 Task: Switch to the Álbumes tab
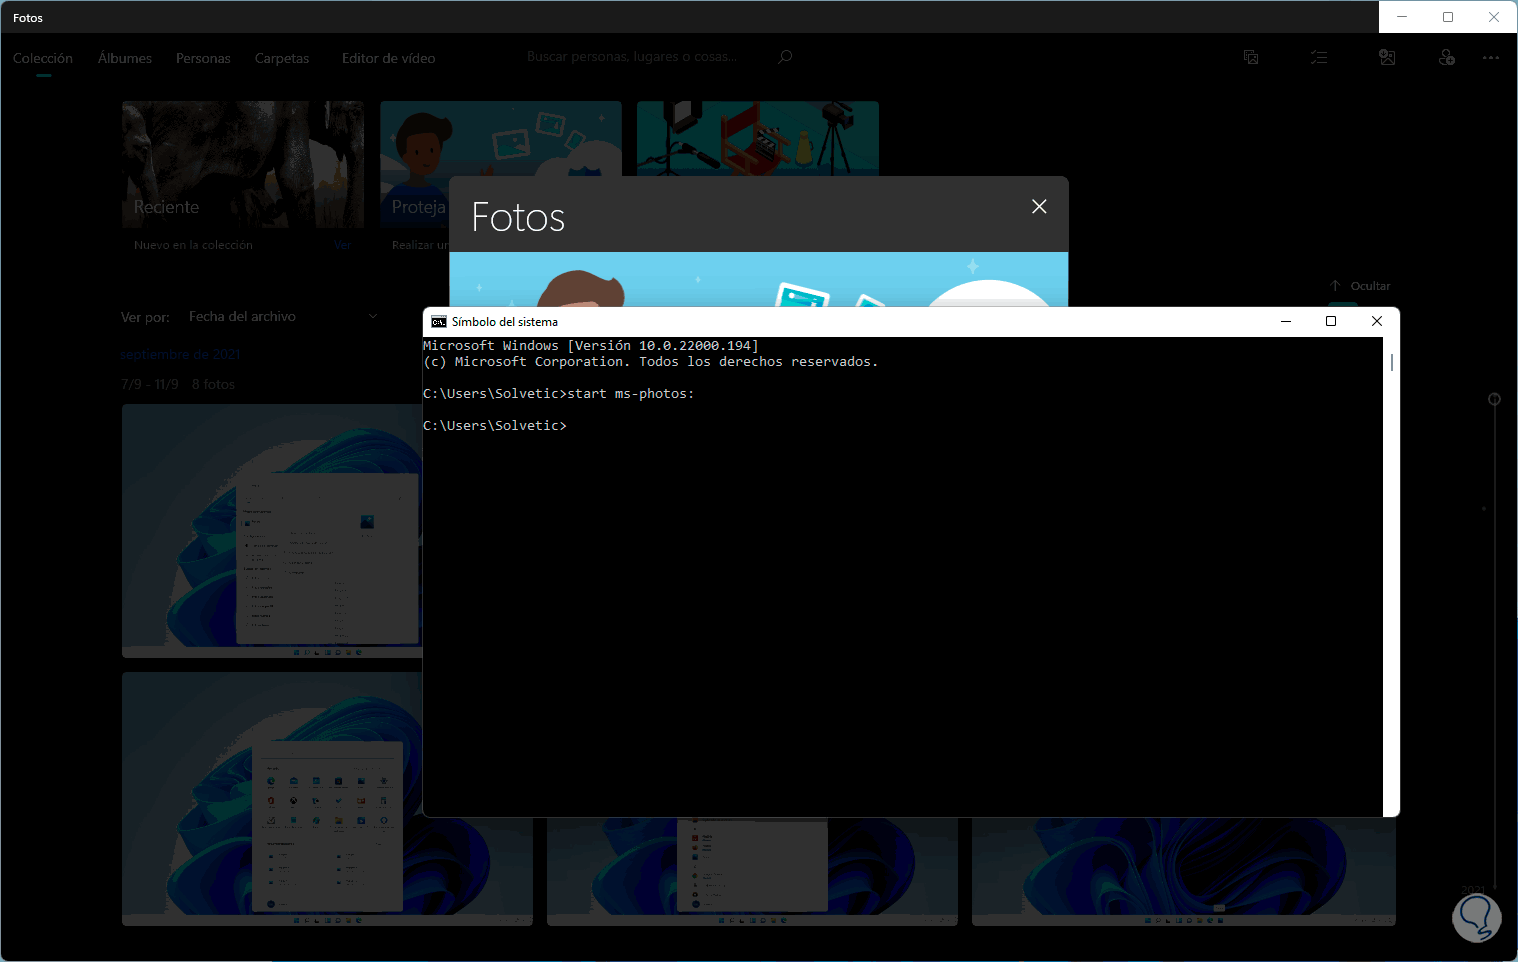coord(125,58)
